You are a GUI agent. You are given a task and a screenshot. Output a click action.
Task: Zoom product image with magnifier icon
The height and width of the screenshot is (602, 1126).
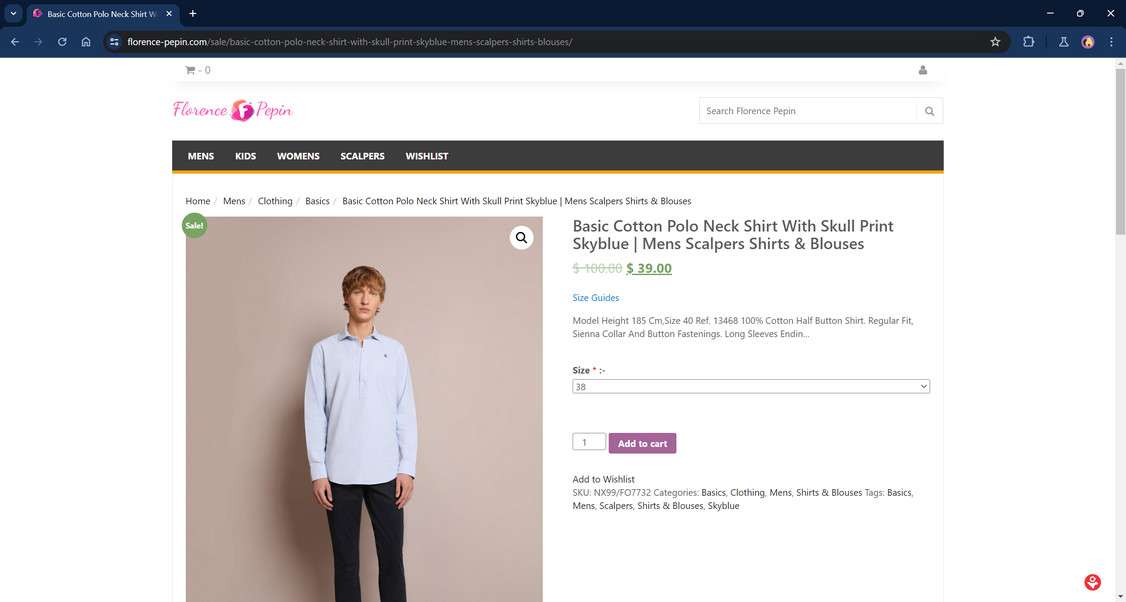521,238
